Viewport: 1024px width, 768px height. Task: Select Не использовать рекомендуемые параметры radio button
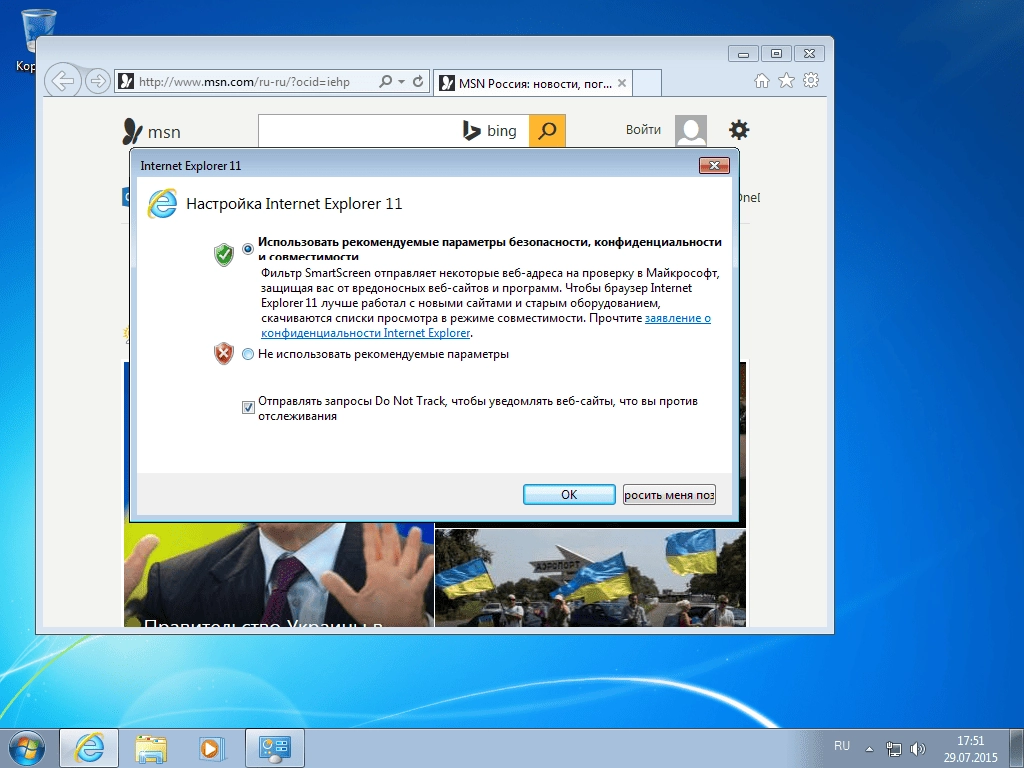click(248, 354)
